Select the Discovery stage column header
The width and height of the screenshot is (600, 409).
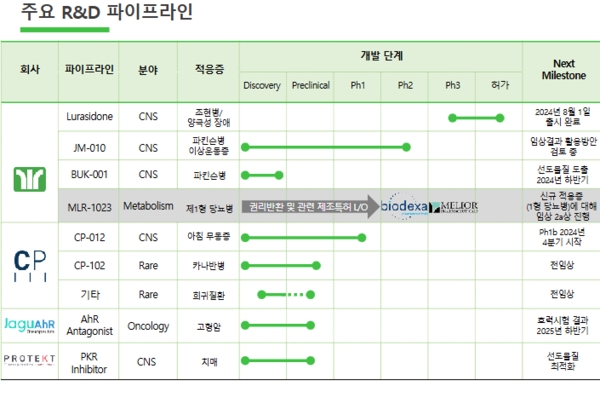[x=262, y=86]
